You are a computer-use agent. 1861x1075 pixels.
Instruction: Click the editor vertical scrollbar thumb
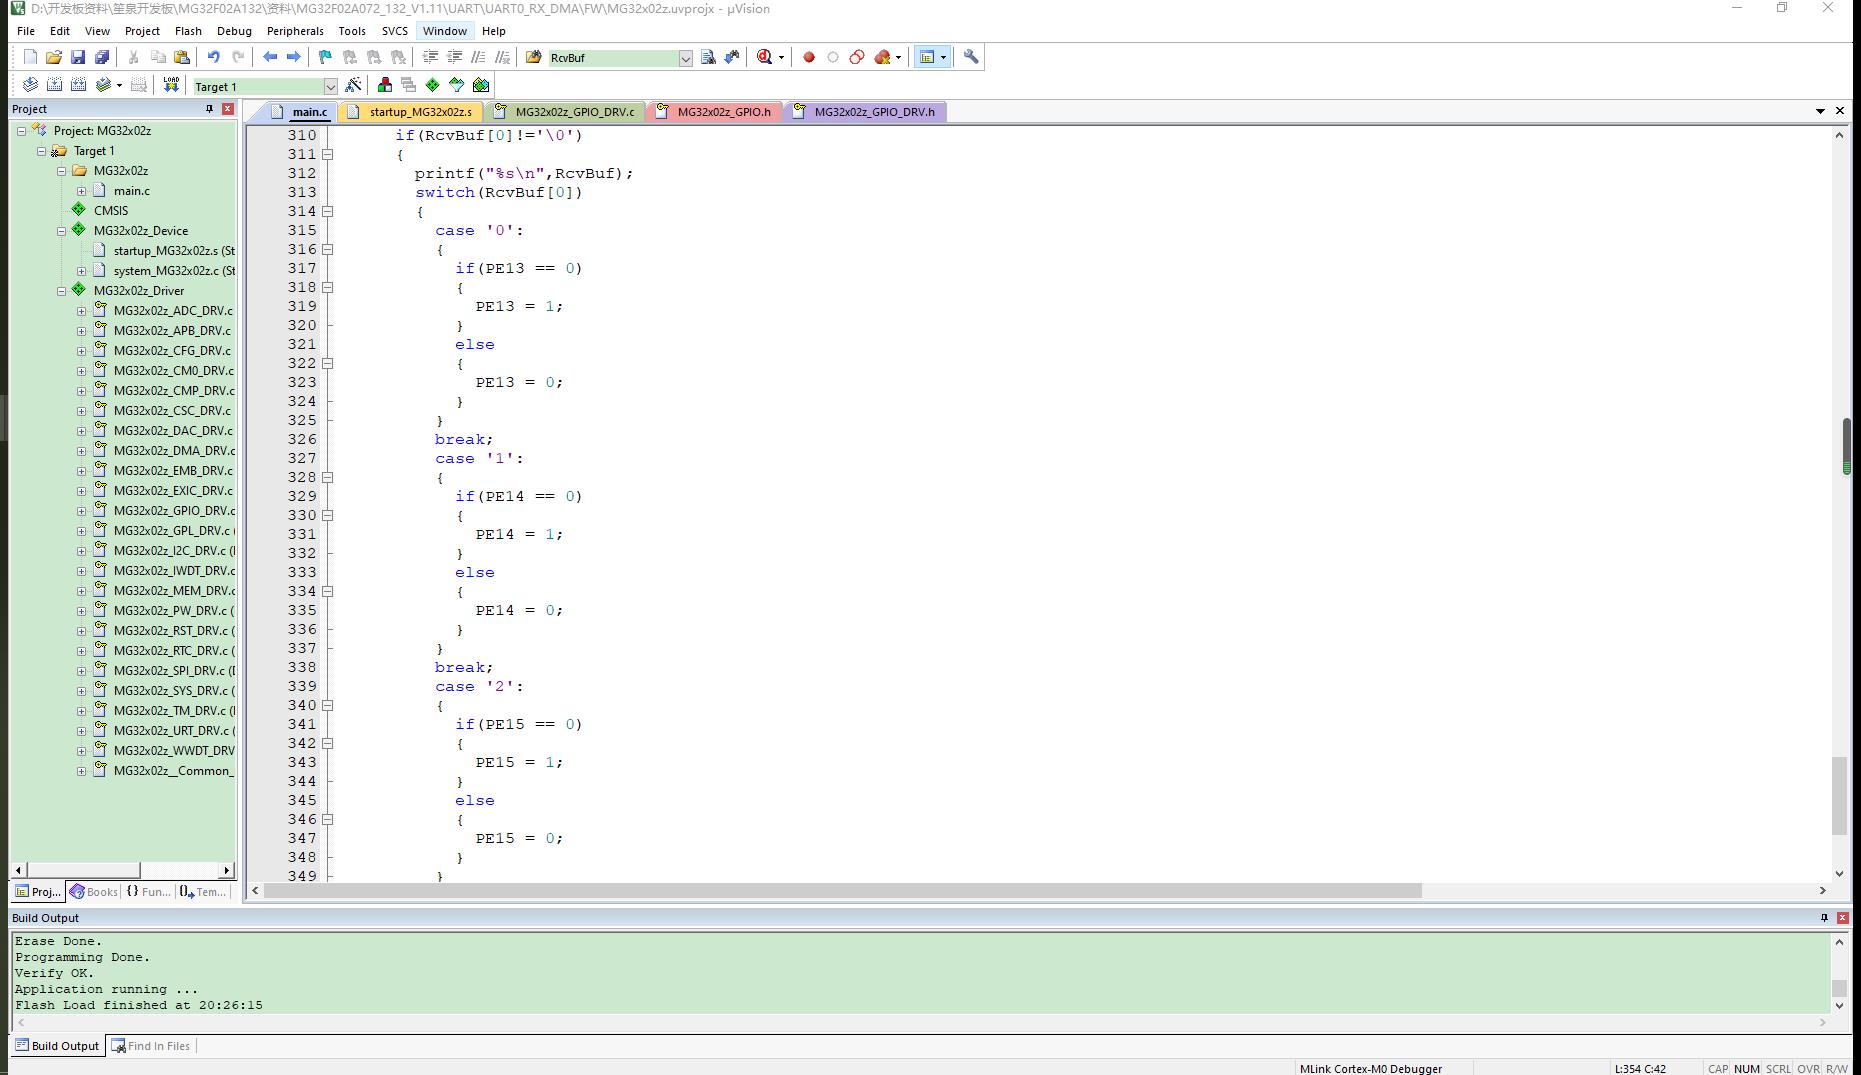(1839, 796)
